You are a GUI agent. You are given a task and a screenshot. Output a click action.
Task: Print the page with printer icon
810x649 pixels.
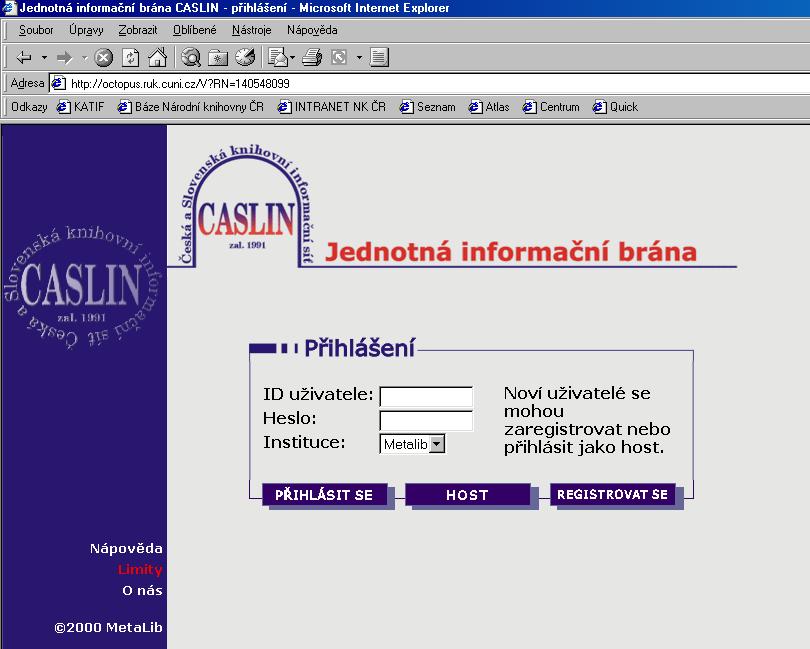point(312,57)
